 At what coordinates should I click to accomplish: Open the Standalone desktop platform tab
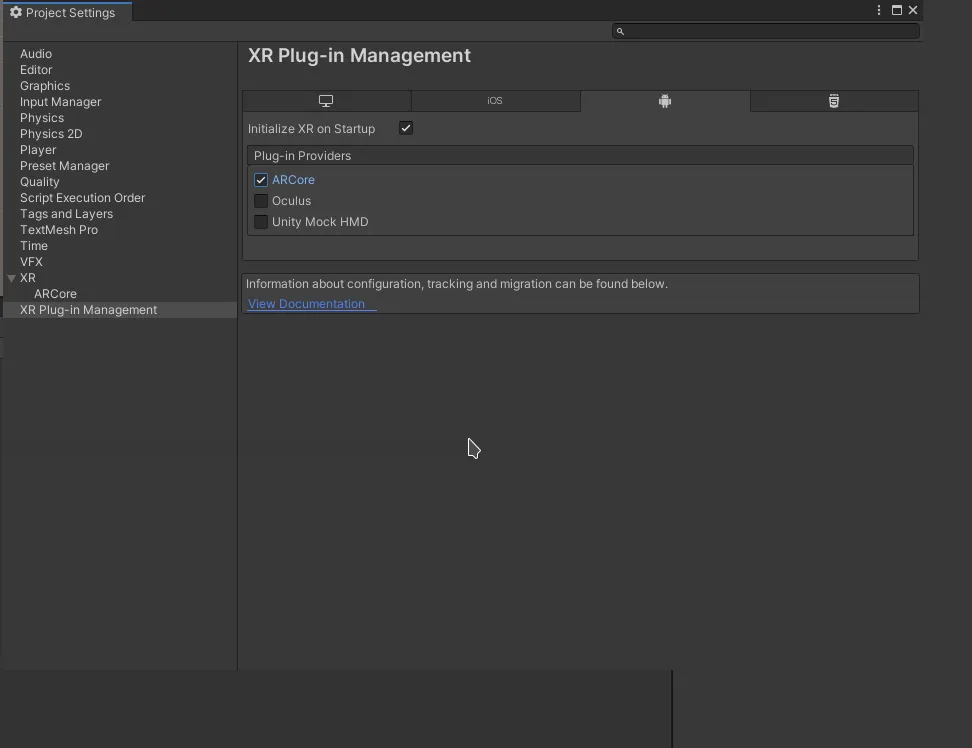pos(327,101)
